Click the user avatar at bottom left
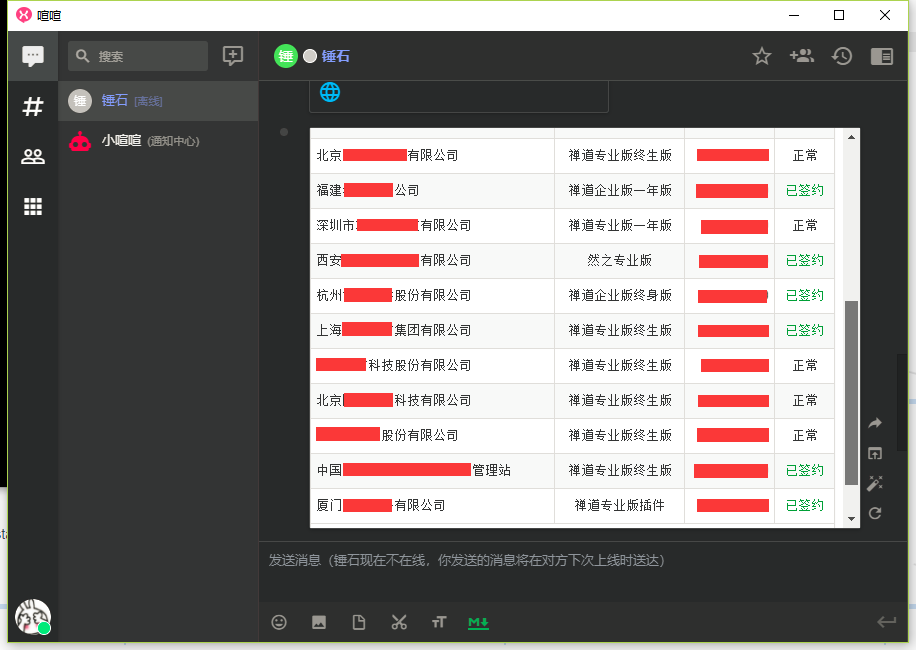This screenshot has height=650, width=916. coord(33,616)
